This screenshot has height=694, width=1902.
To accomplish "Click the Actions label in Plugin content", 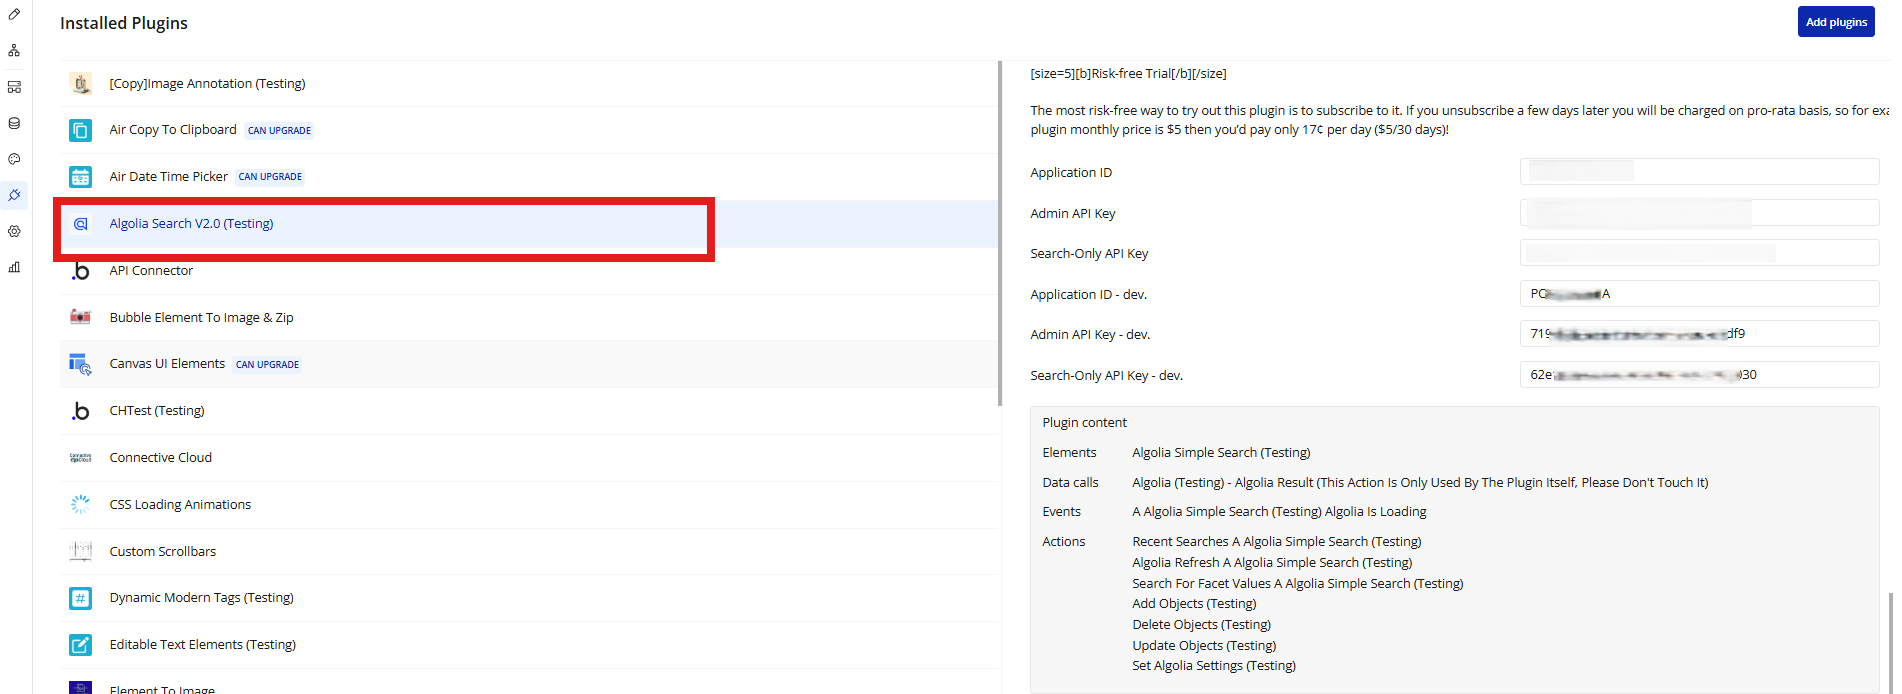I will pos(1063,542).
